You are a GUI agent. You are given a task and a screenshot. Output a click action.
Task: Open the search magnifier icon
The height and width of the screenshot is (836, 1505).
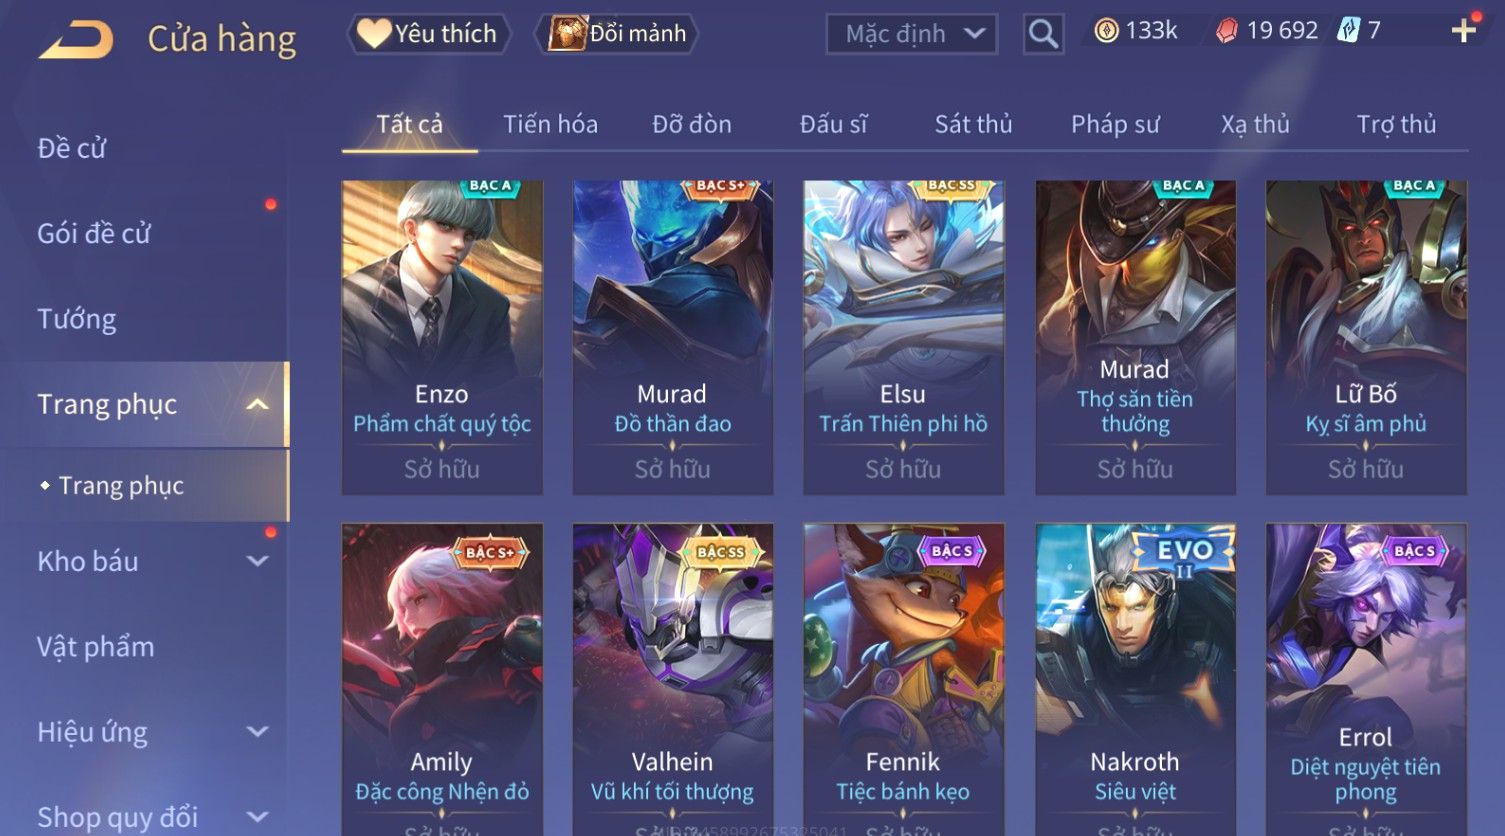click(1043, 34)
